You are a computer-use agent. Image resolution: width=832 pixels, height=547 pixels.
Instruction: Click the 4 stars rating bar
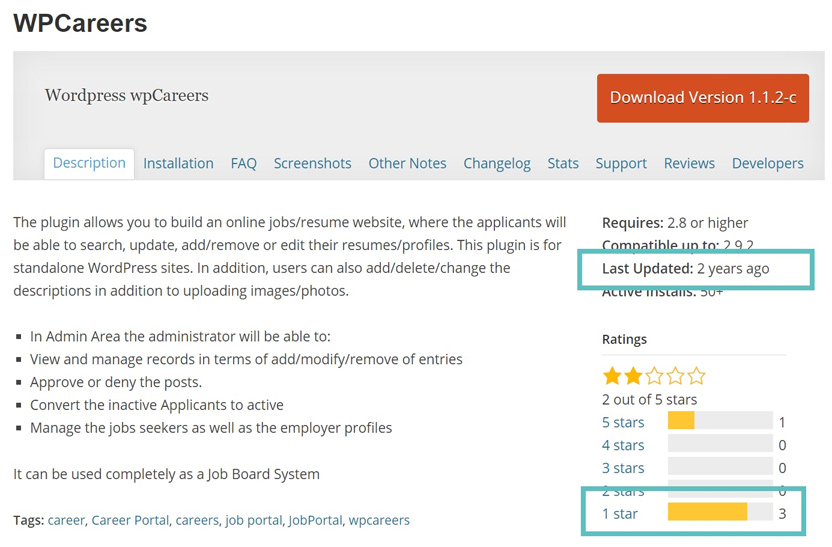coord(720,444)
